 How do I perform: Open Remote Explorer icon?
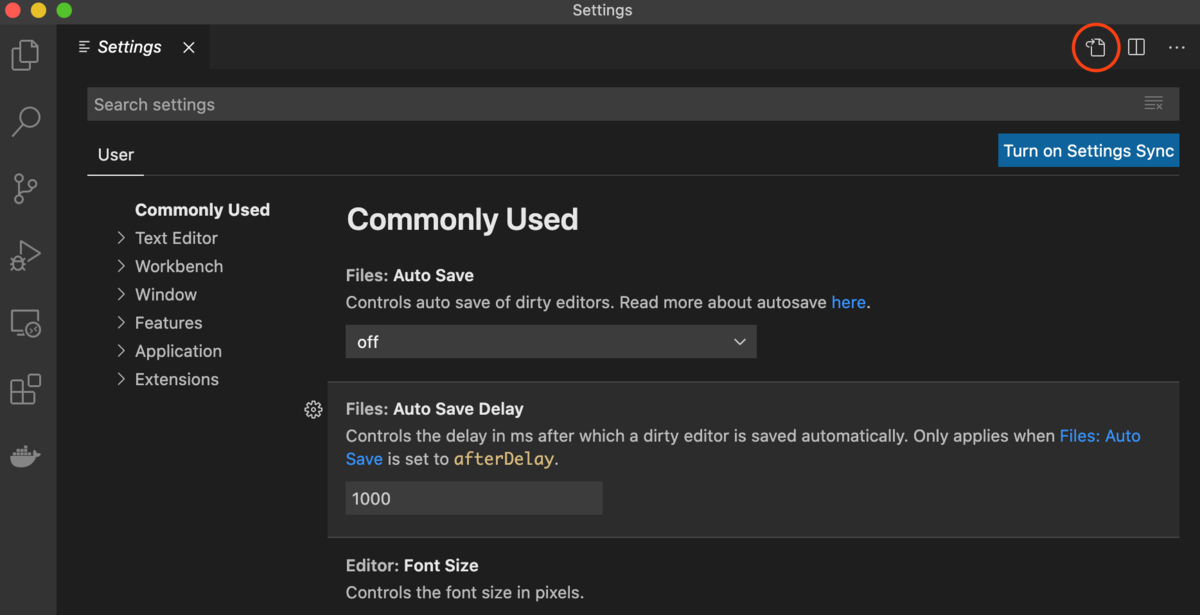coord(25,323)
